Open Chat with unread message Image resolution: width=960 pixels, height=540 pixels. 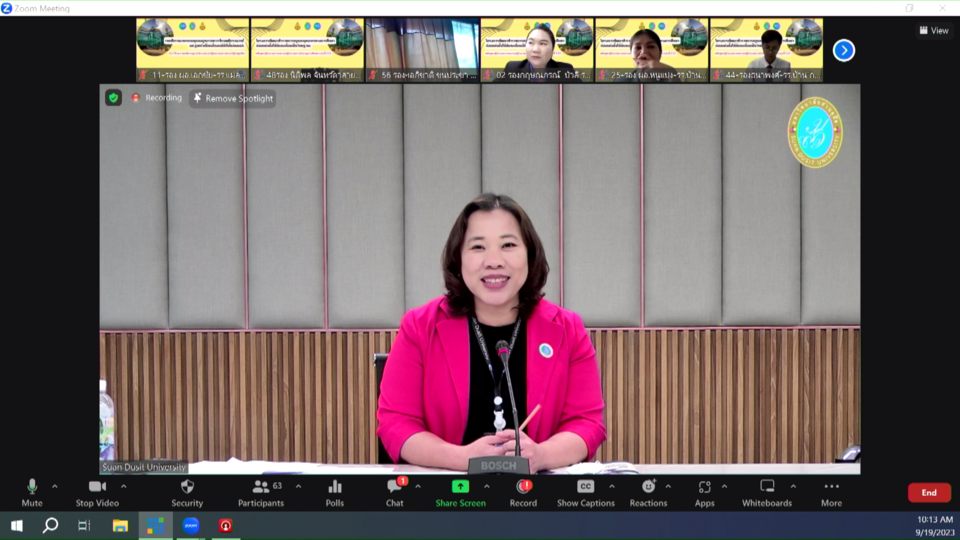click(x=395, y=492)
